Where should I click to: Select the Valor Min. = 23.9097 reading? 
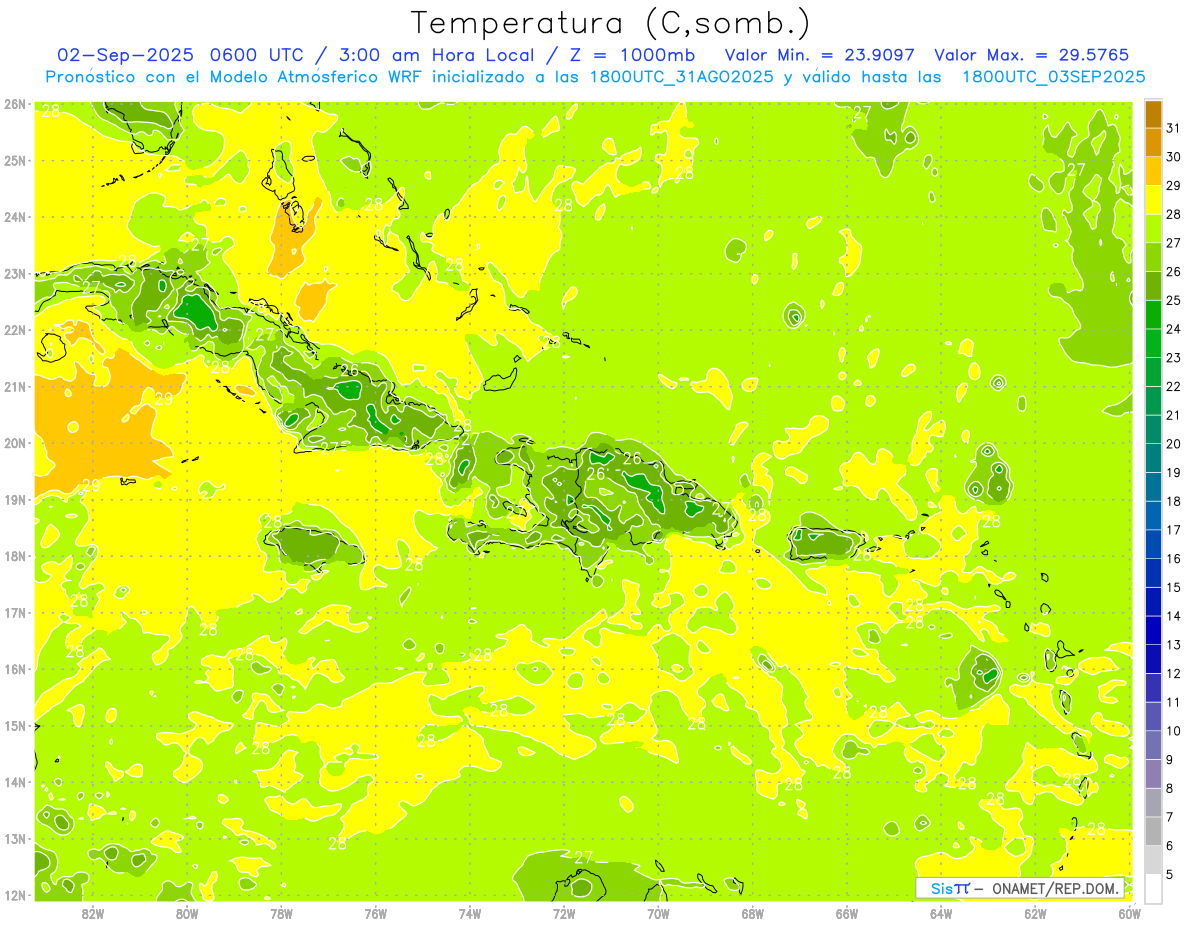[x=819, y=55]
